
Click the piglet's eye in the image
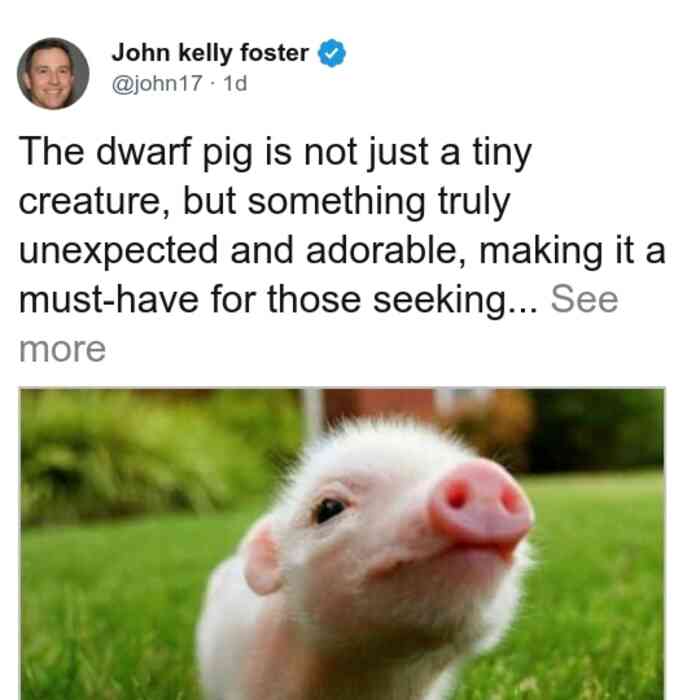[329, 509]
